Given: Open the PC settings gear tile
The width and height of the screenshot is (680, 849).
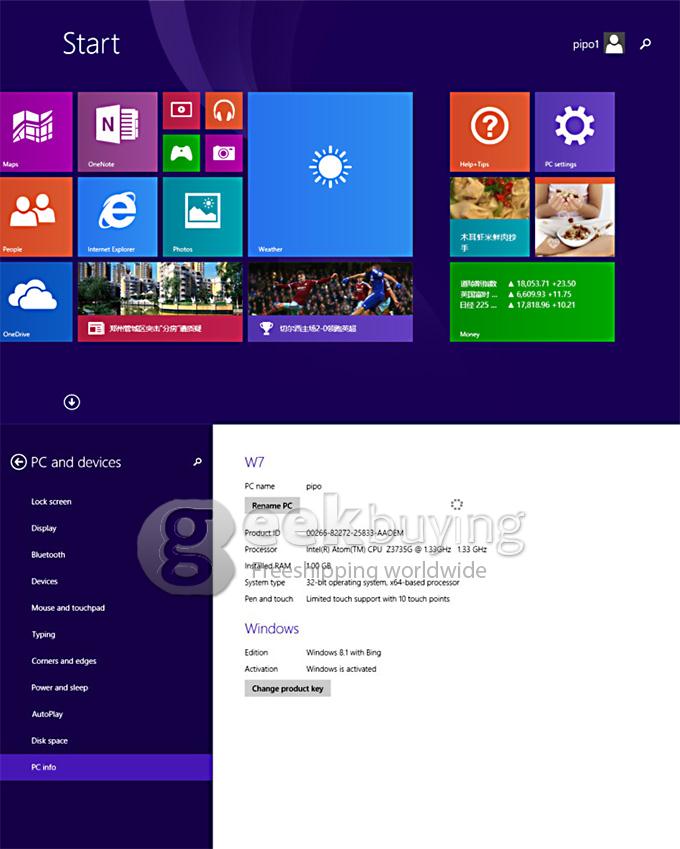Looking at the screenshot, I should point(574,132).
